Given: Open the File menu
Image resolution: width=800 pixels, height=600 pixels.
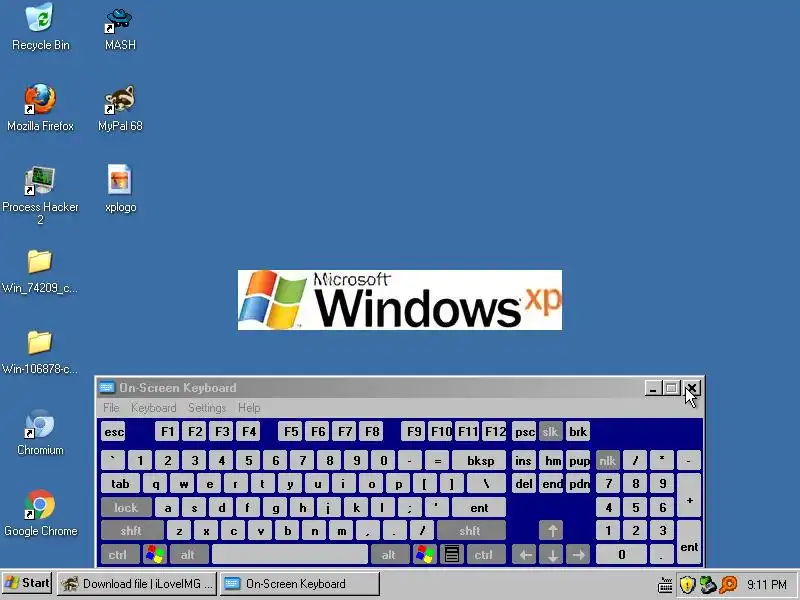Looking at the screenshot, I should tap(111, 408).
